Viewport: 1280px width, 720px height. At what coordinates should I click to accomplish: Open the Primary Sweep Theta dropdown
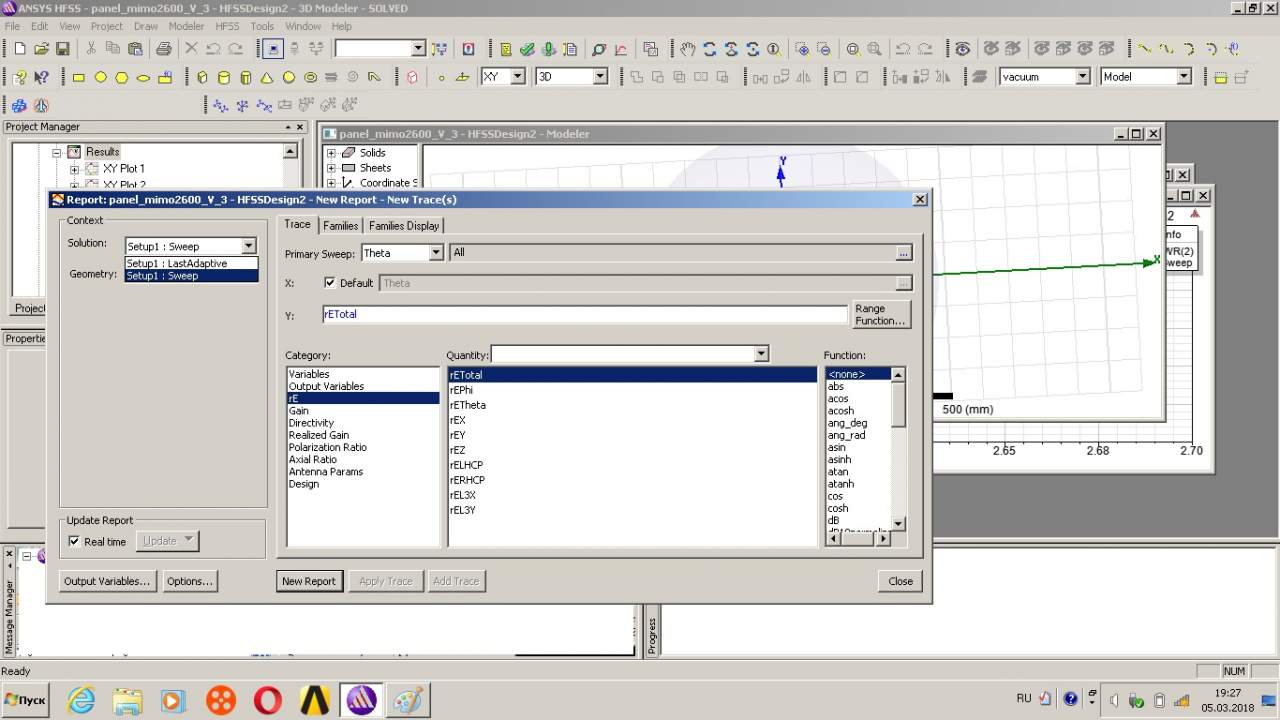click(436, 253)
